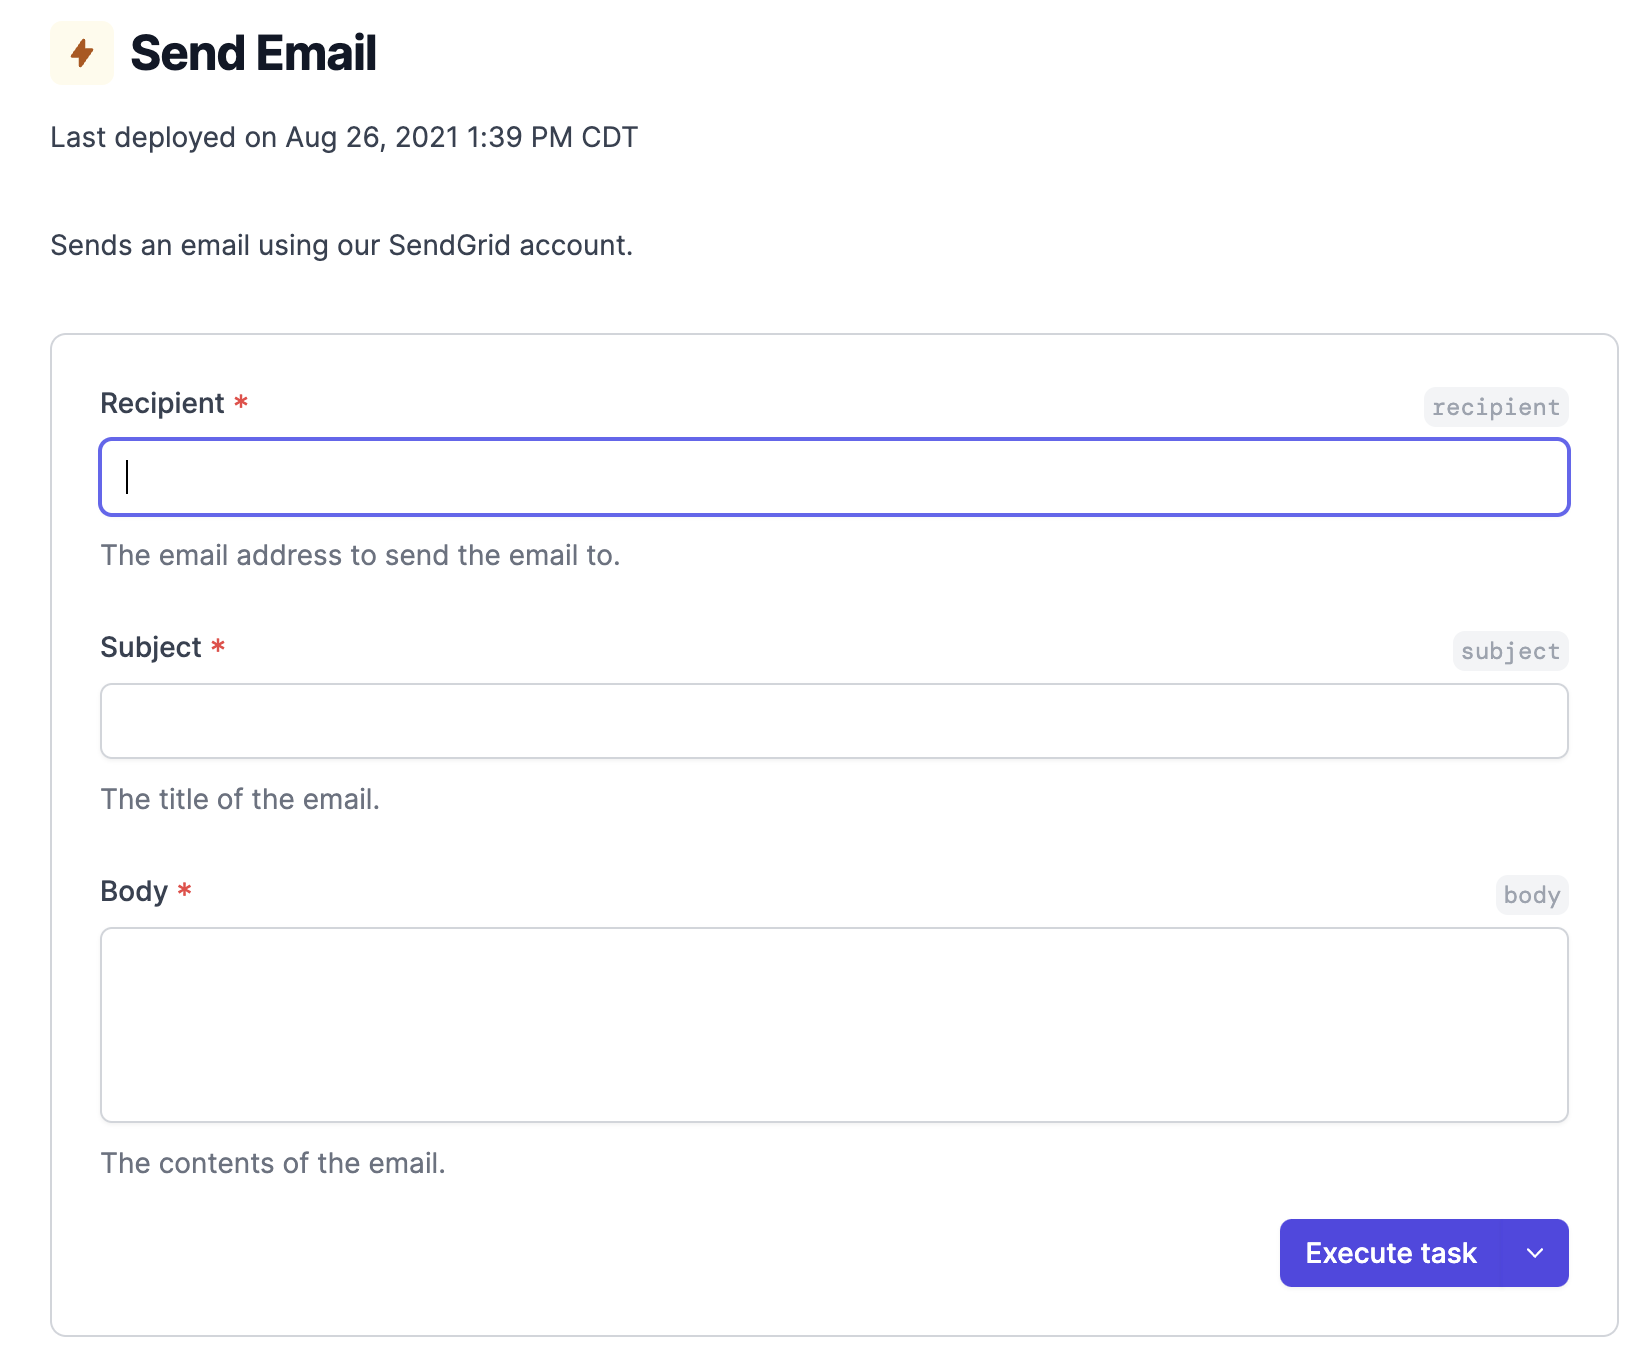The image size is (1652, 1356).
Task: Click the Last deployed timestamp text
Action: point(344,137)
